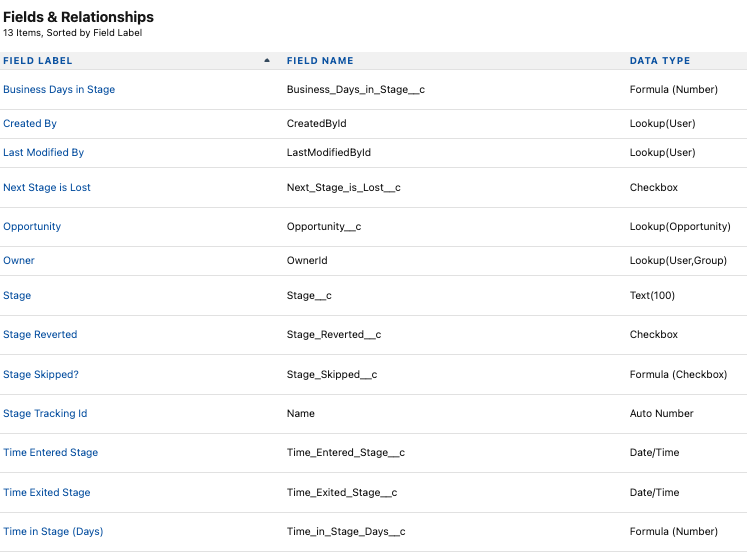747x557 pixels.
Task: Click the Lookup(Opportunity) data type cell
Action: pyautogui.click(x=680, y=226)
